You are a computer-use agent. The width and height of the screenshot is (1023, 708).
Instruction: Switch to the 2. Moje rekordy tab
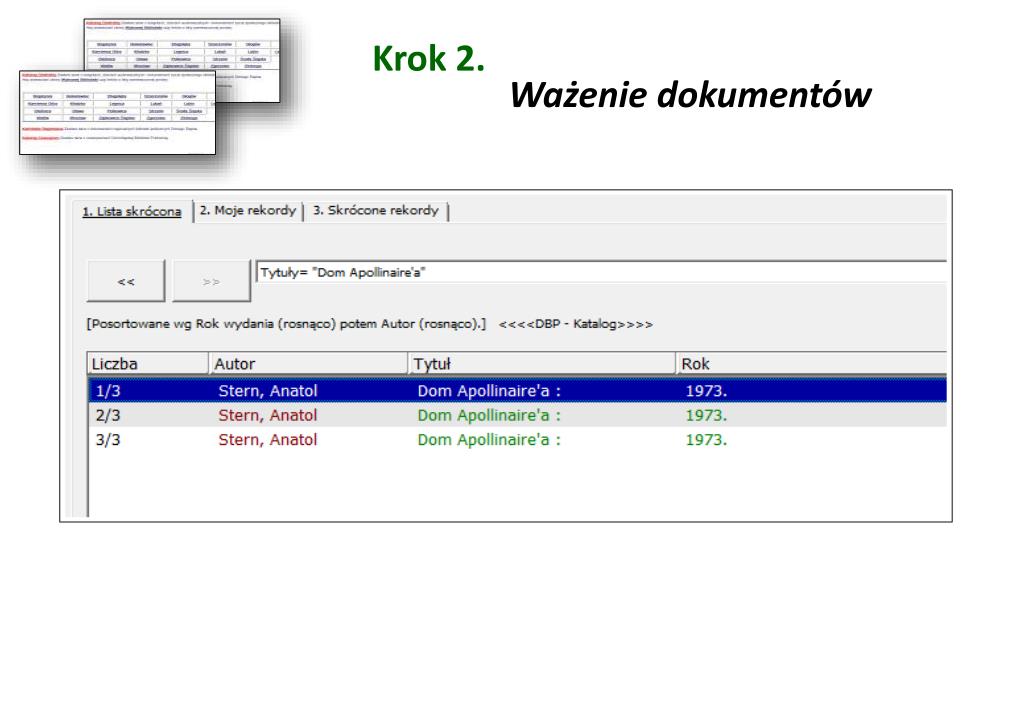coord(248,211)
